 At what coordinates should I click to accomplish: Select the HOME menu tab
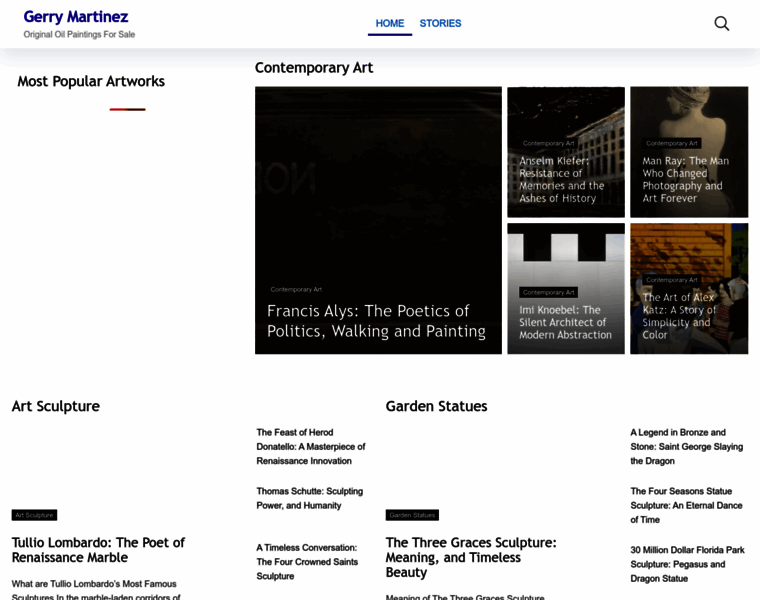point(389,23)
